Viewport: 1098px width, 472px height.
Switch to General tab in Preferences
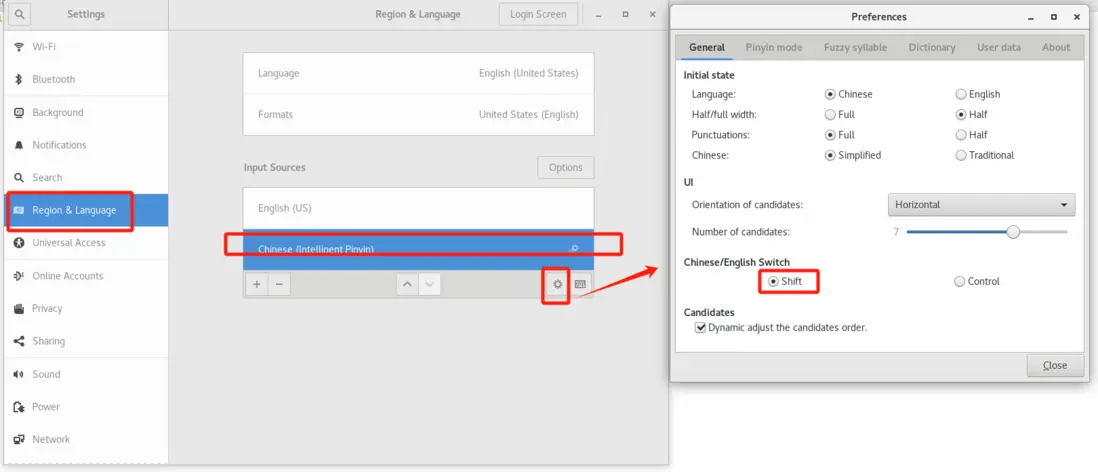707,48
